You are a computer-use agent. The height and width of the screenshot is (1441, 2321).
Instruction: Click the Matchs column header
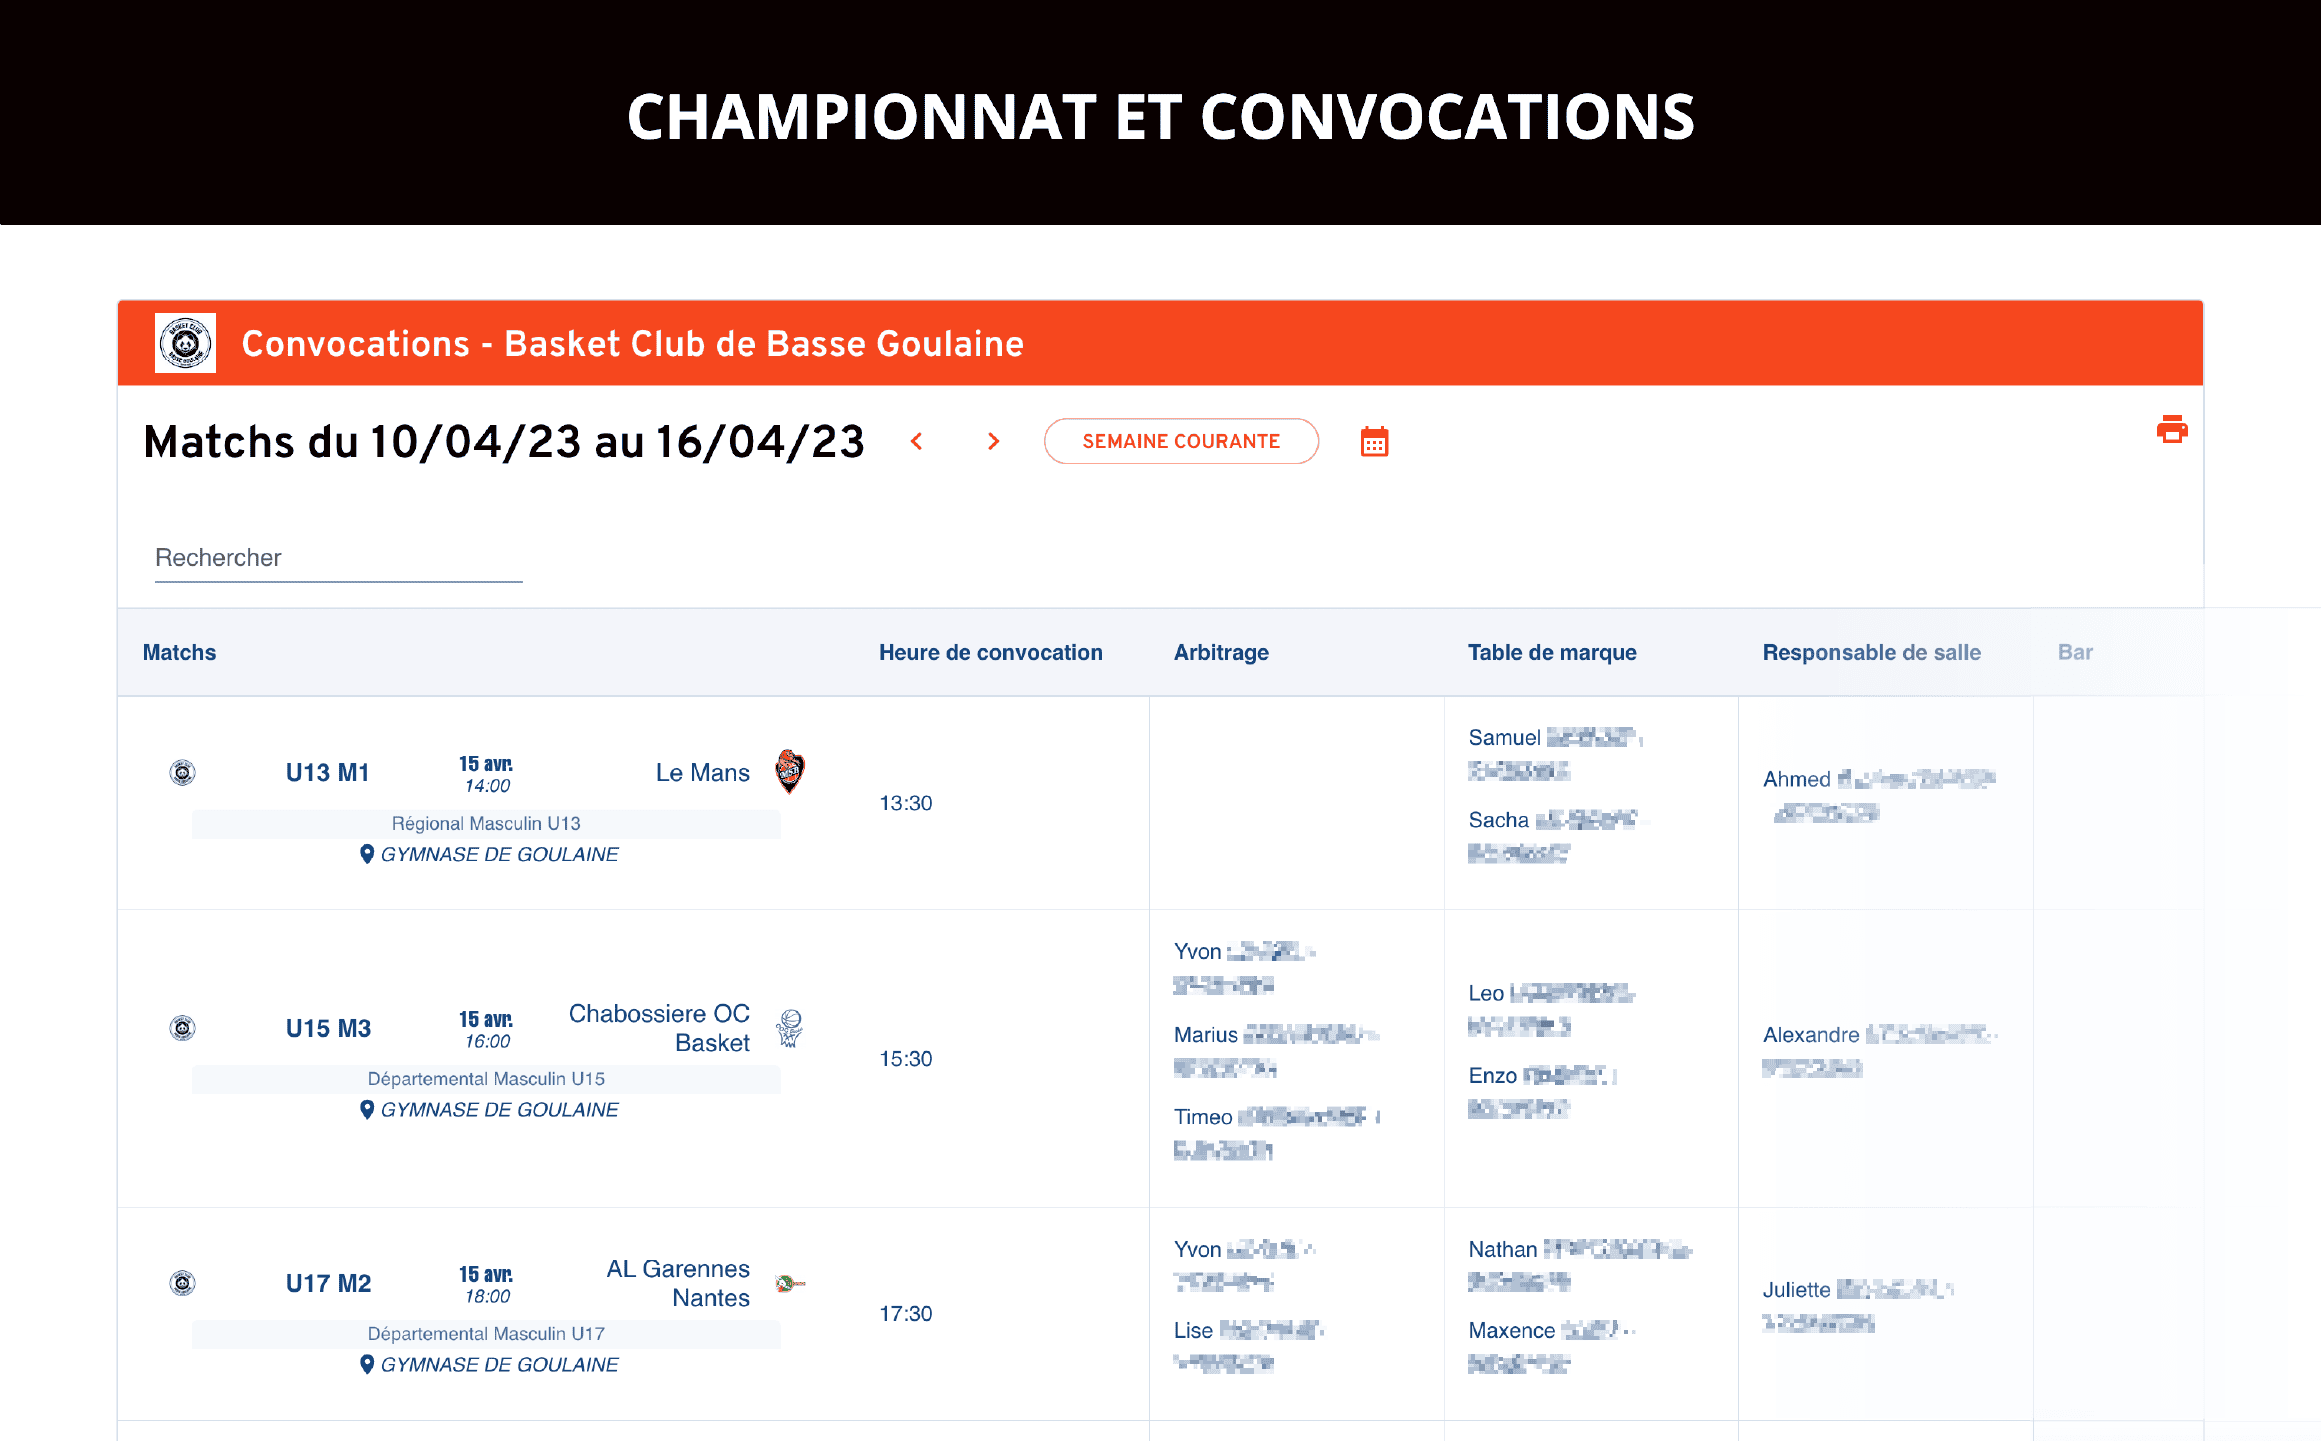[x=180, y=652]
